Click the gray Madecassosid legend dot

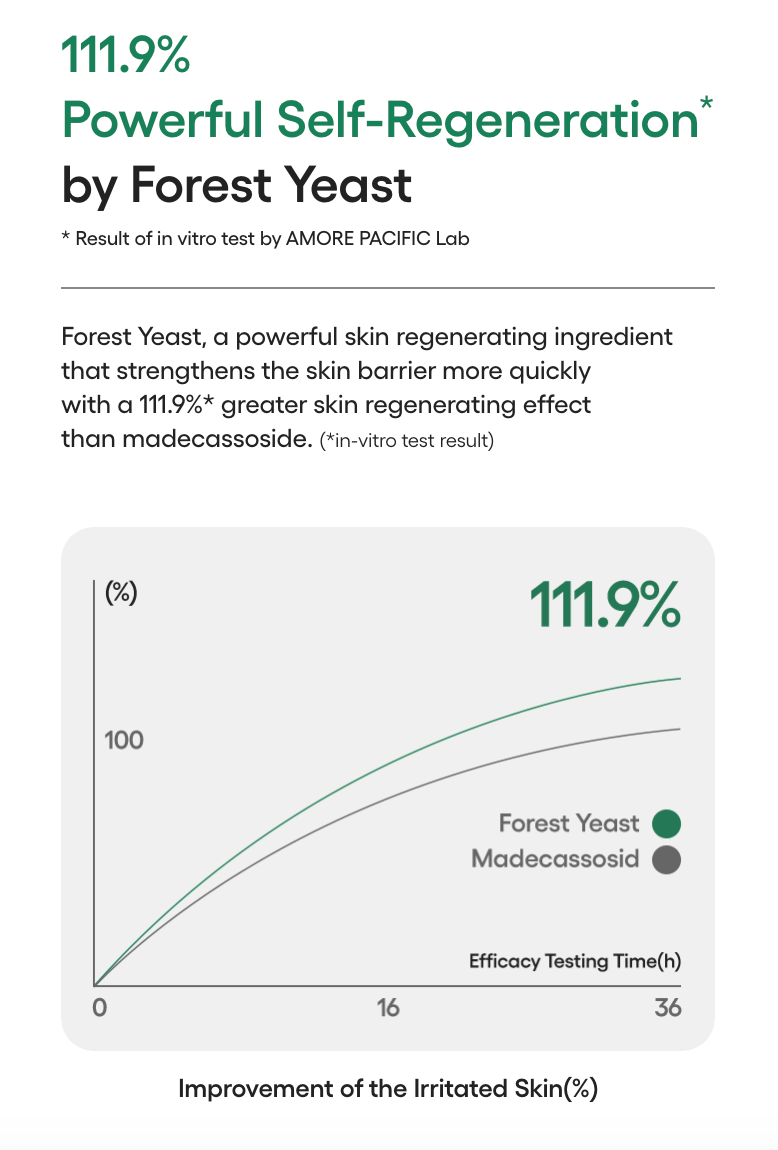click(666, 859)
